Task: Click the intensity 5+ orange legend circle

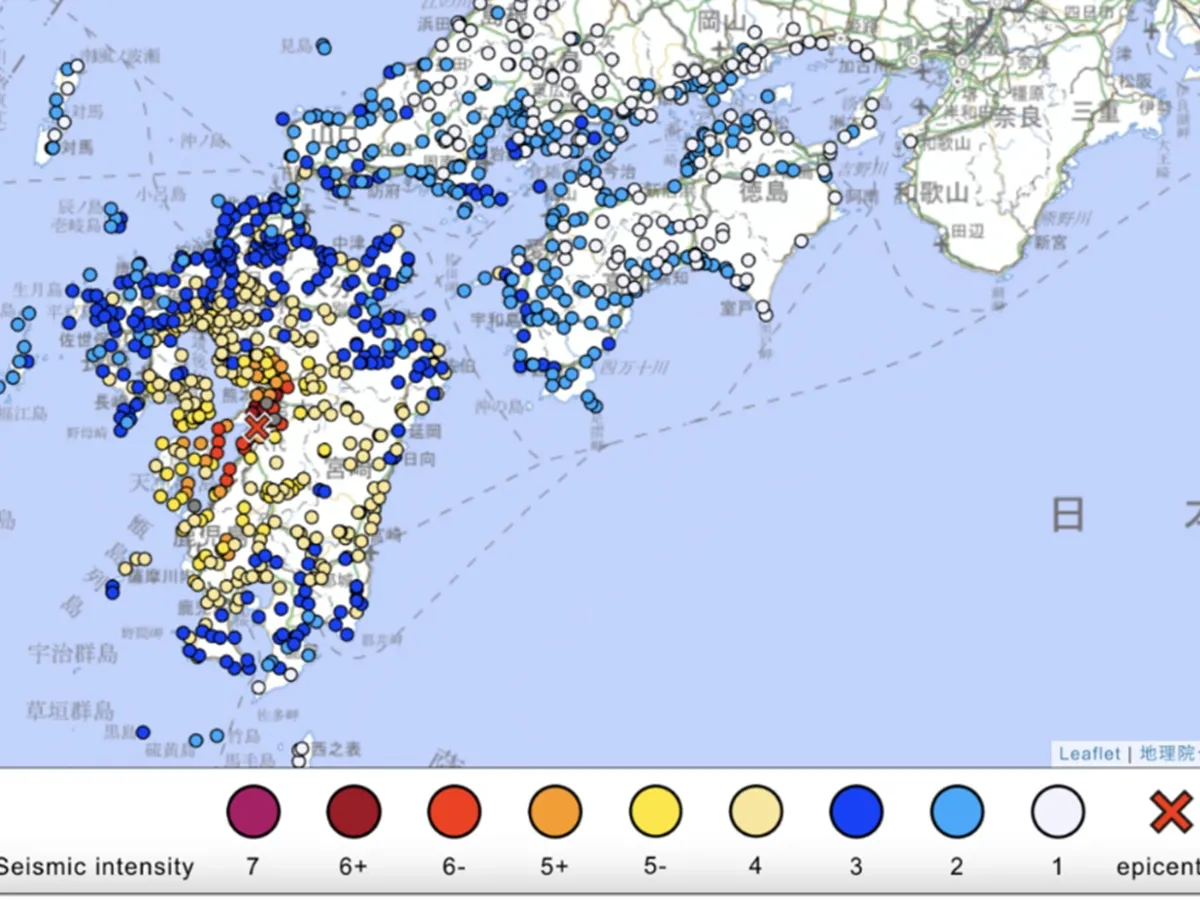Action: point(555,811)
